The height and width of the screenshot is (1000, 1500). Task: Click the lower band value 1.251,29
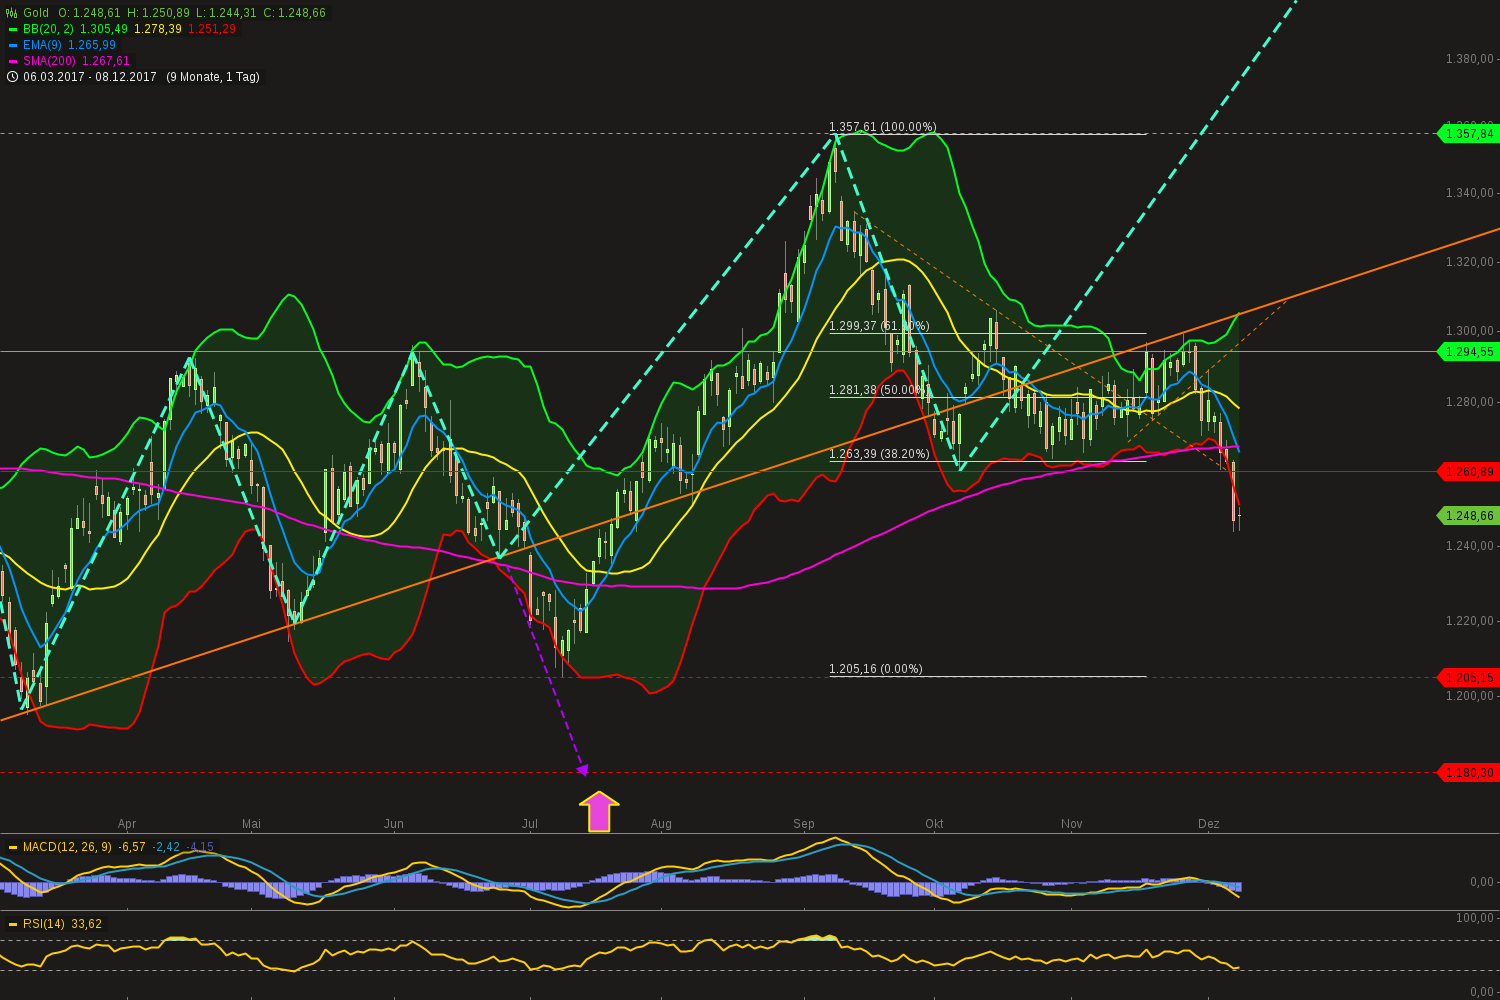coord(212,29)
